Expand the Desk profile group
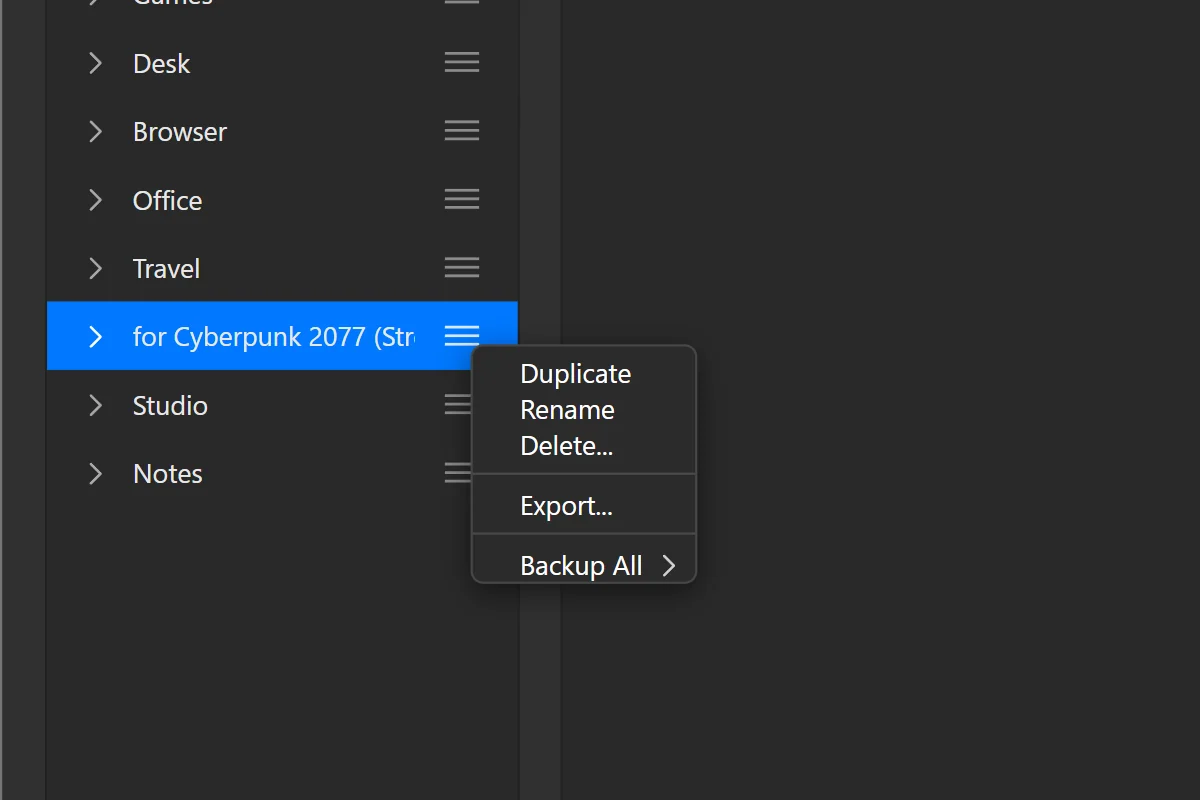Image resolution: width=1200 pixels, height=800 pixels. pyautogui.click(x=96, y=63)
